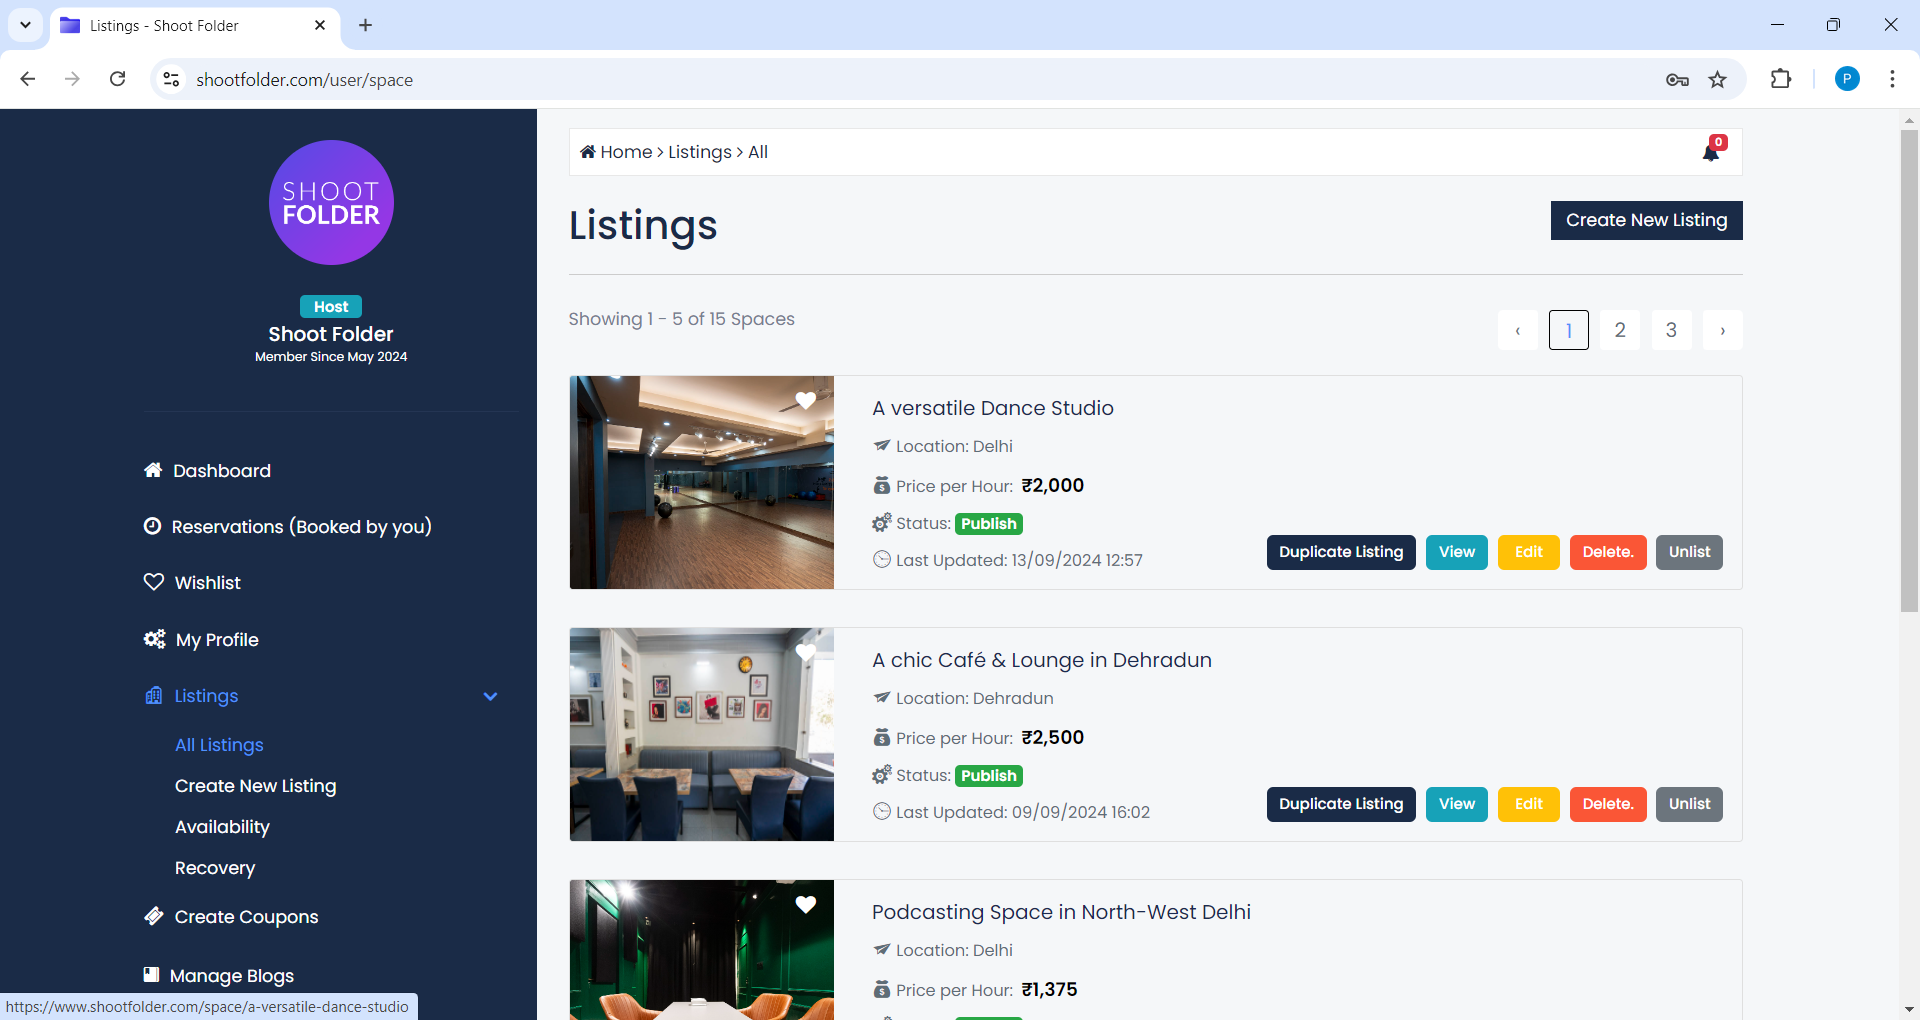View the Café & Lounge listing
The width and height of the screenshot is (1920, 1020).
(1457, 804)
